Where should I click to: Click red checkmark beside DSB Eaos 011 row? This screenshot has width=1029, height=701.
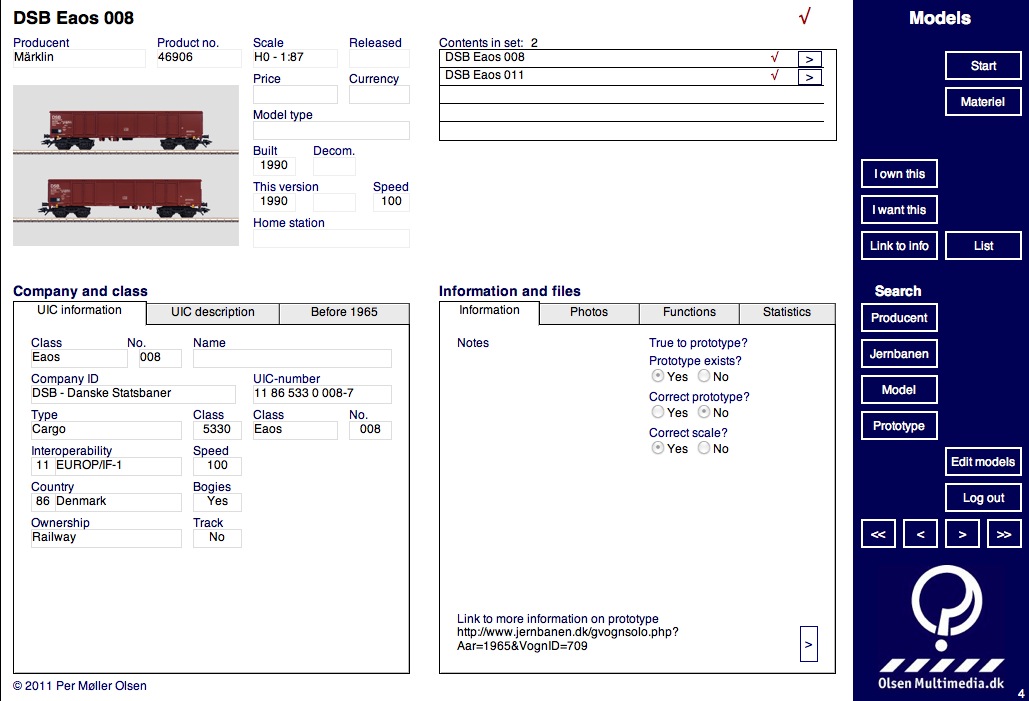tap(774, 75)
